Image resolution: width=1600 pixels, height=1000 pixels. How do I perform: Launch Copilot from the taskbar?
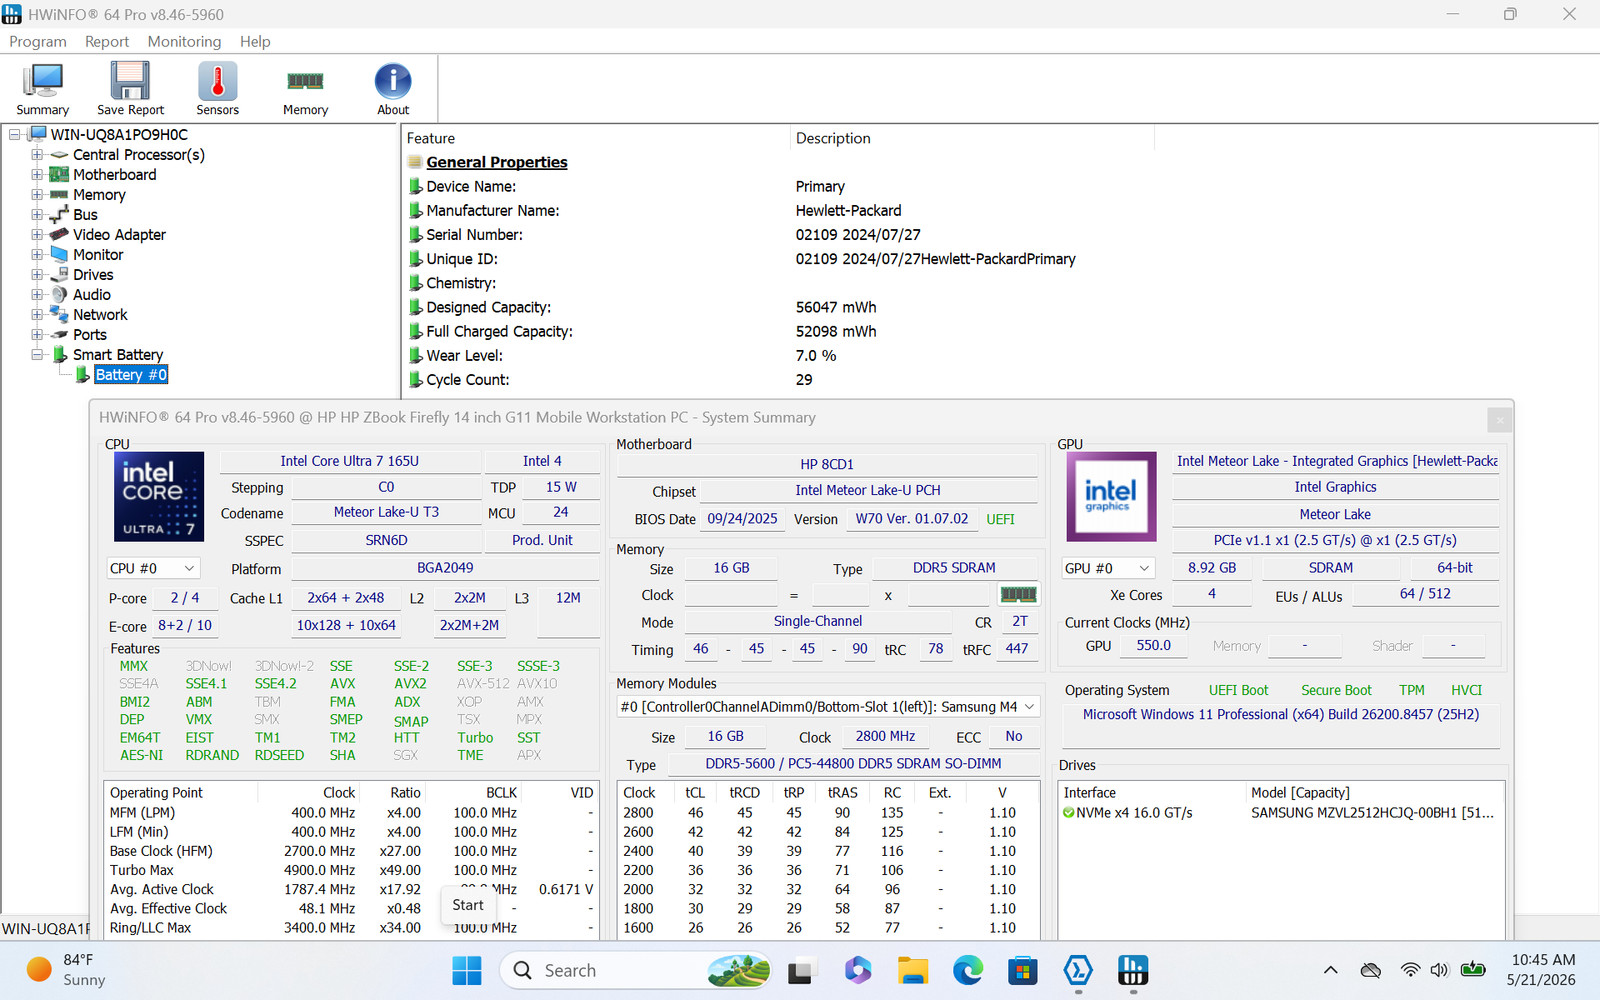(x=857, y=970)
